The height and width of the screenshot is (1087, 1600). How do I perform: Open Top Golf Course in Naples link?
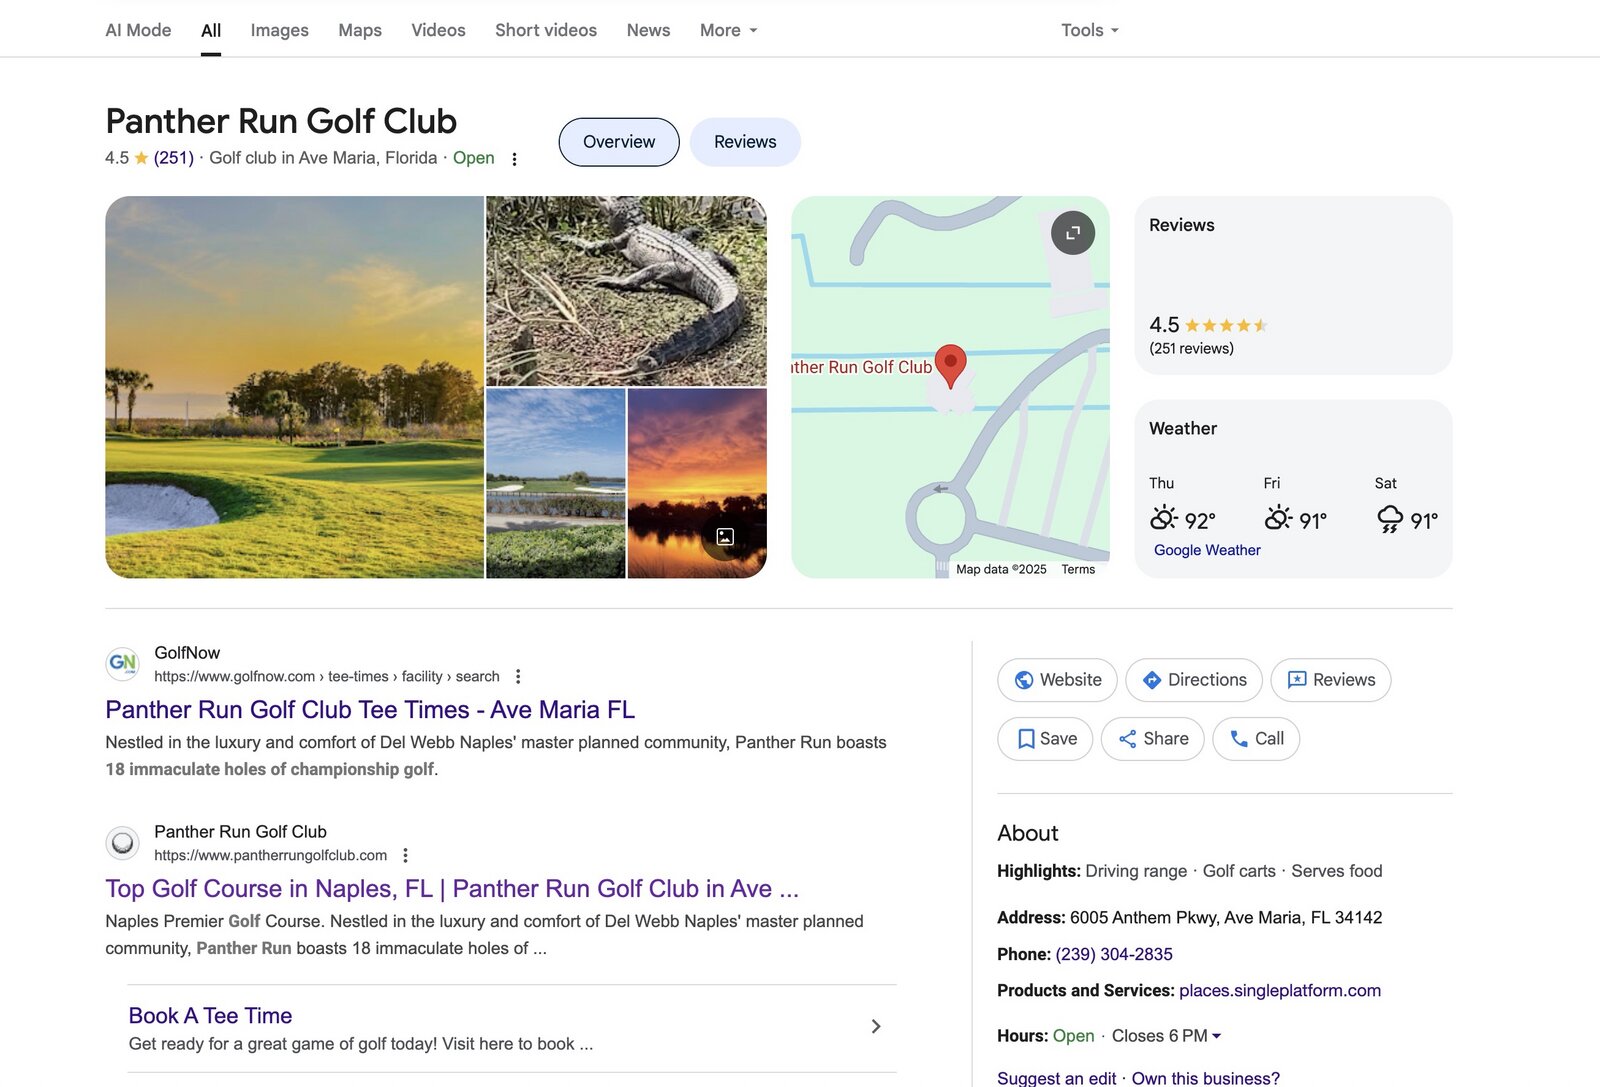tap(452, 889)
